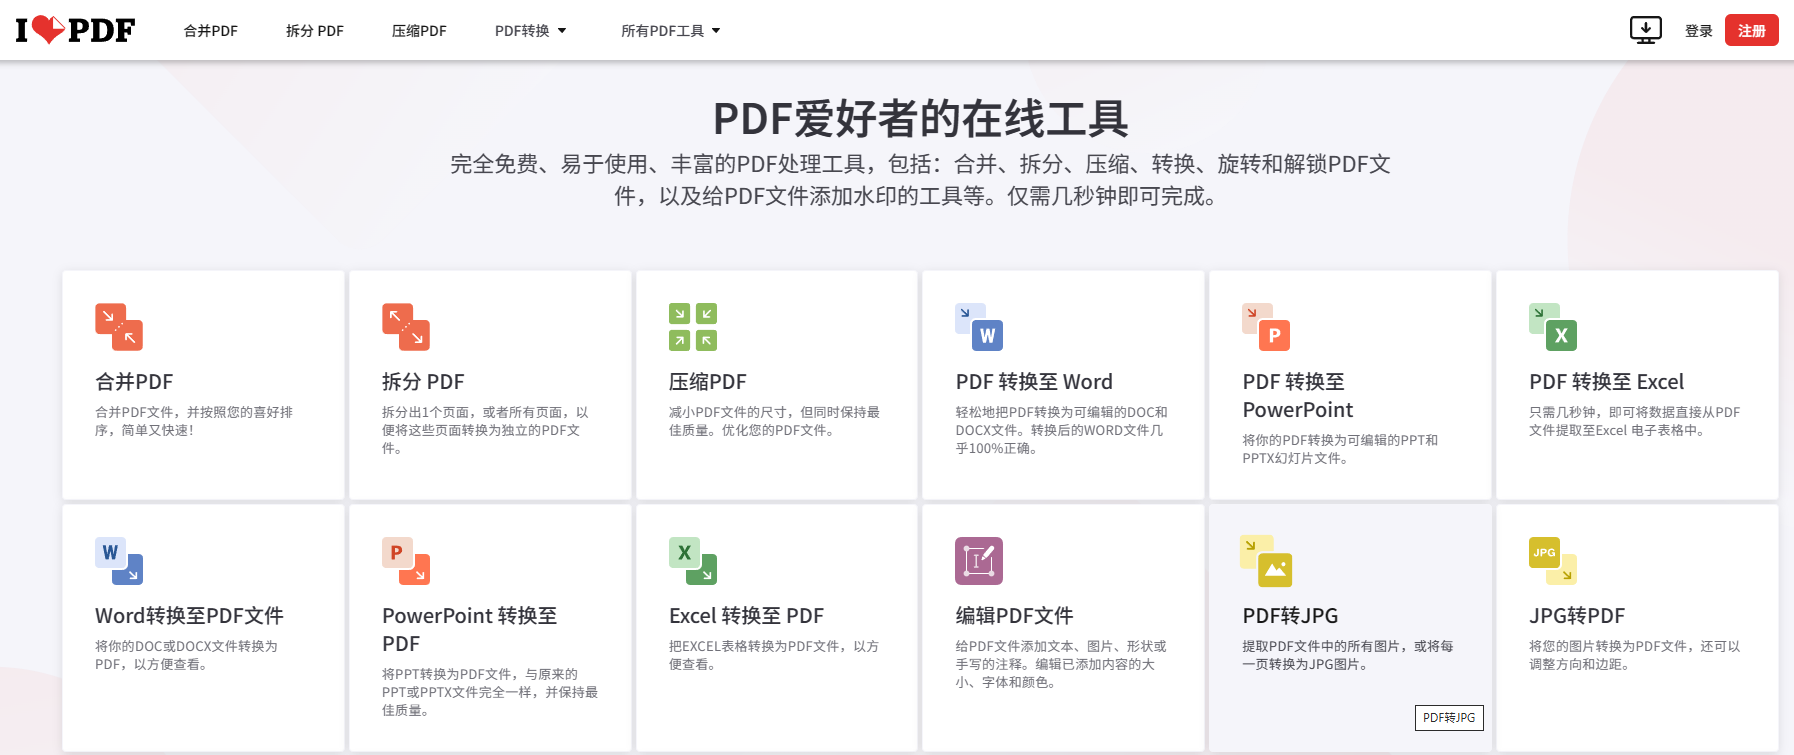Click the description starting 将你的PDF转换为可编辑的PPT
The height and width of the screenshot is (755, 1794).
coord(1340,449)
